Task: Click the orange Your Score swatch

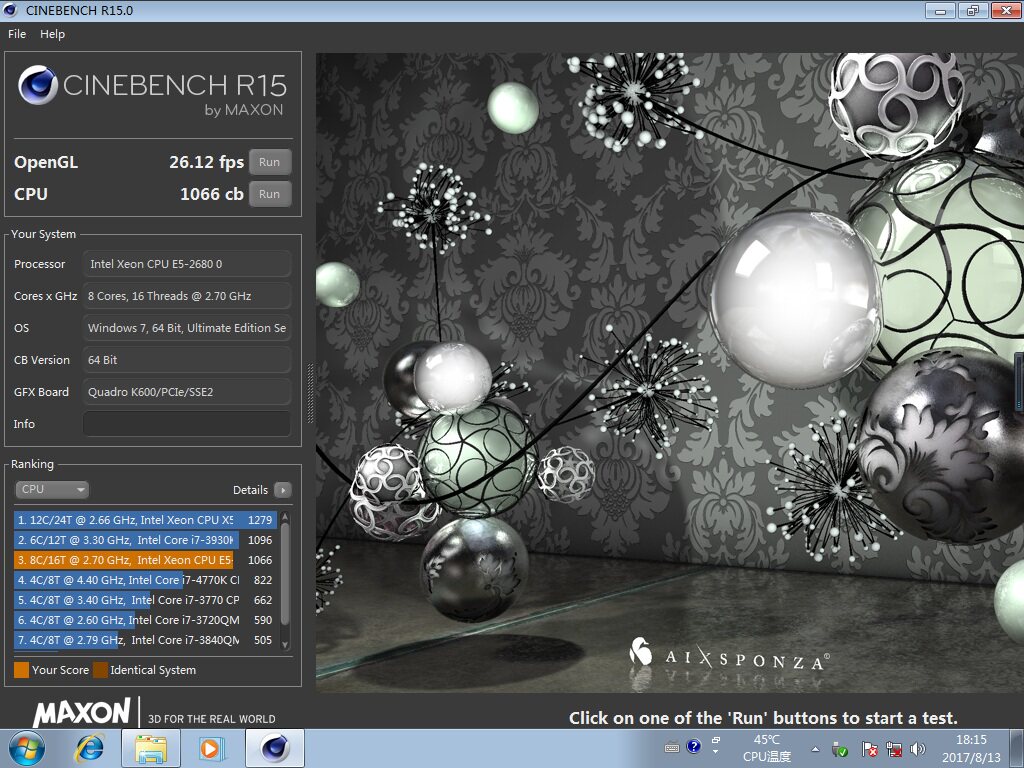Action: [x=22, y=670]
